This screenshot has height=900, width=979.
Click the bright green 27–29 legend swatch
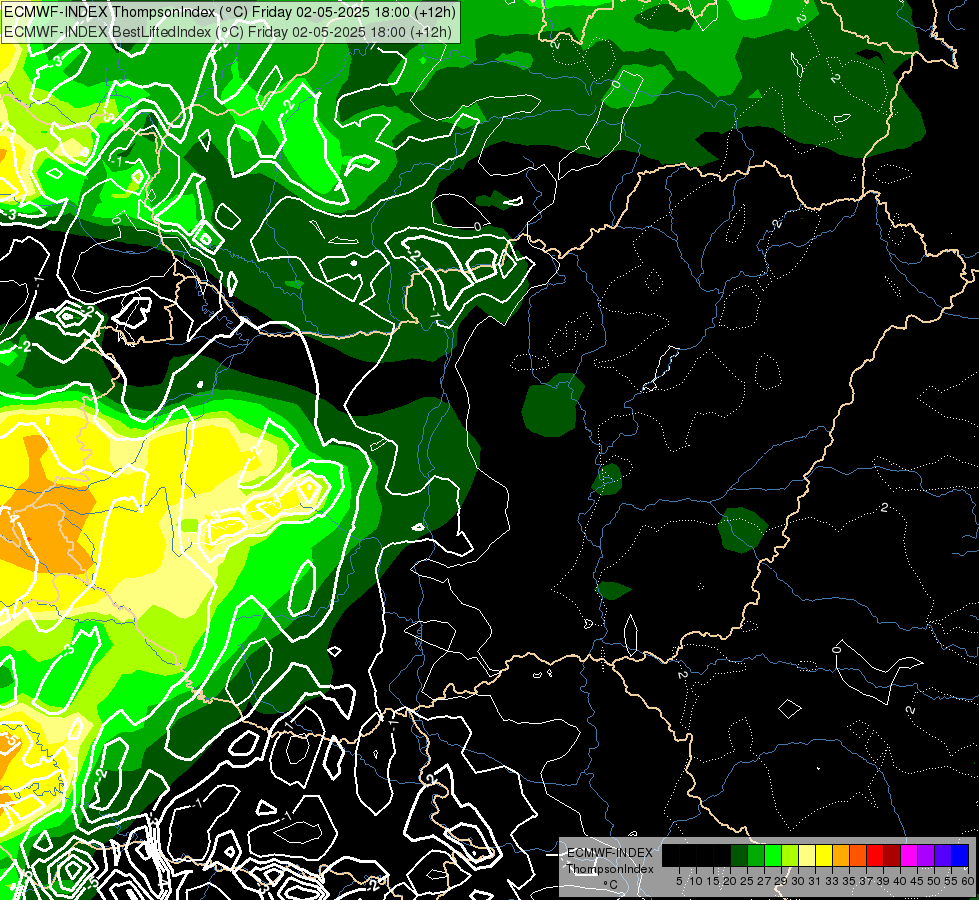point(773,855)
